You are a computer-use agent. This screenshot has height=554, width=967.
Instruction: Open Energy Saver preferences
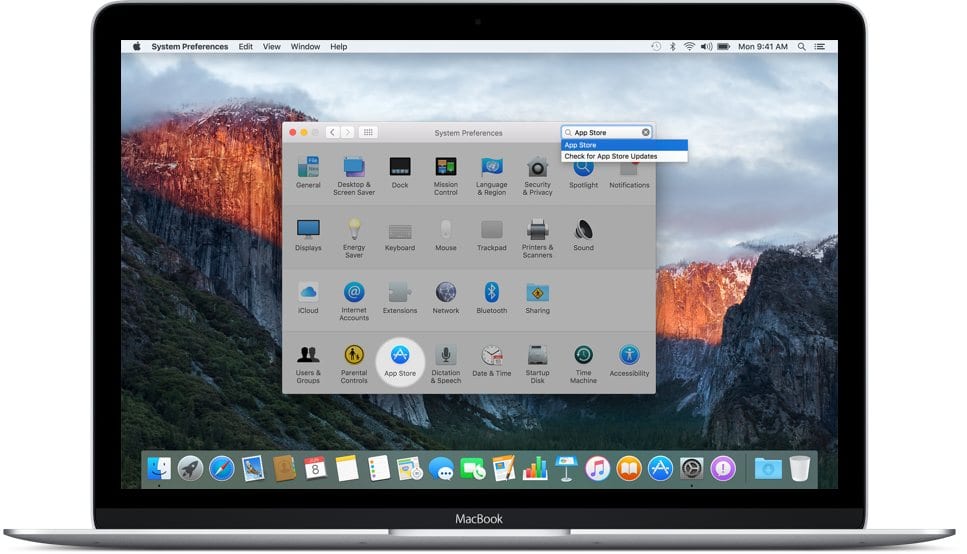click(x=354, y=238)
